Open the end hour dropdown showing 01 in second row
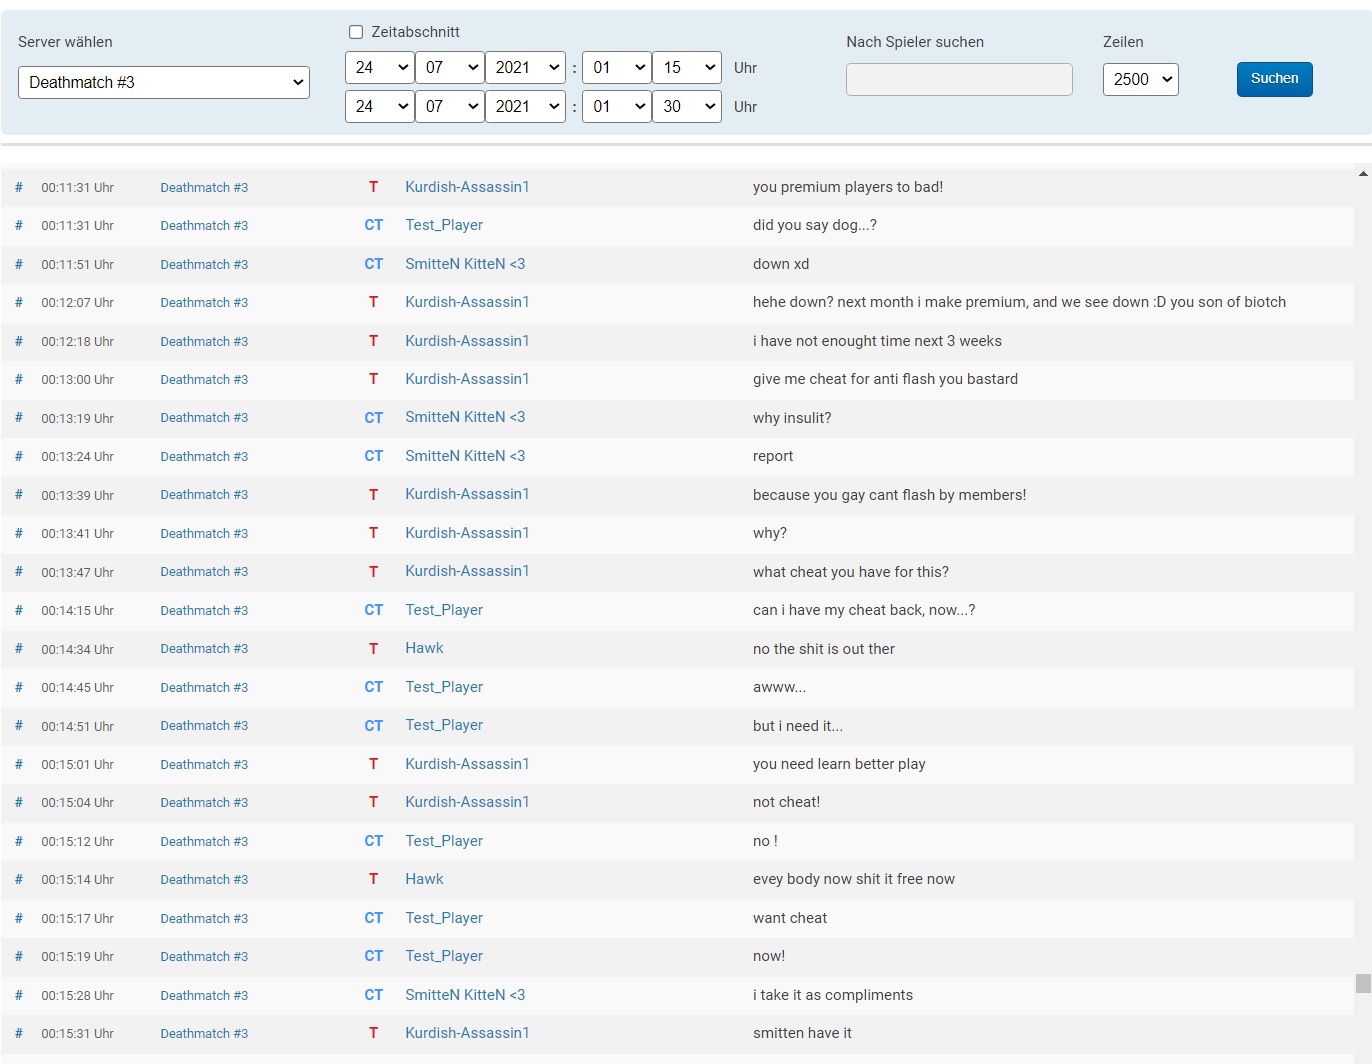The height and width of the screenshot is (1064, 1372). (x=617, y=106)
